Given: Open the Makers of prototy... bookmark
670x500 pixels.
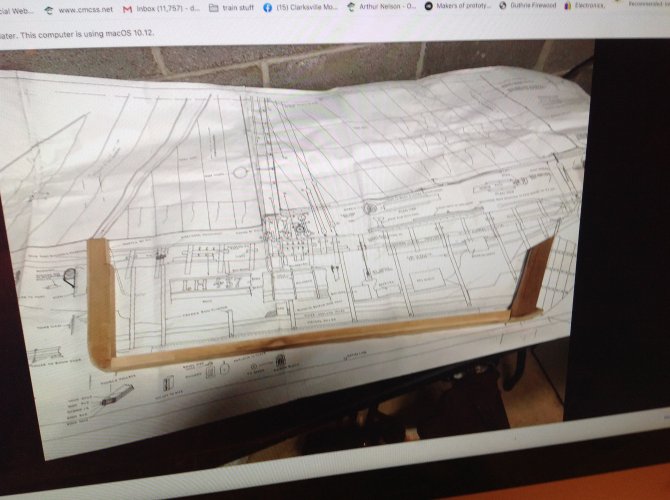Looking at the screenshot, I should 458,6.
